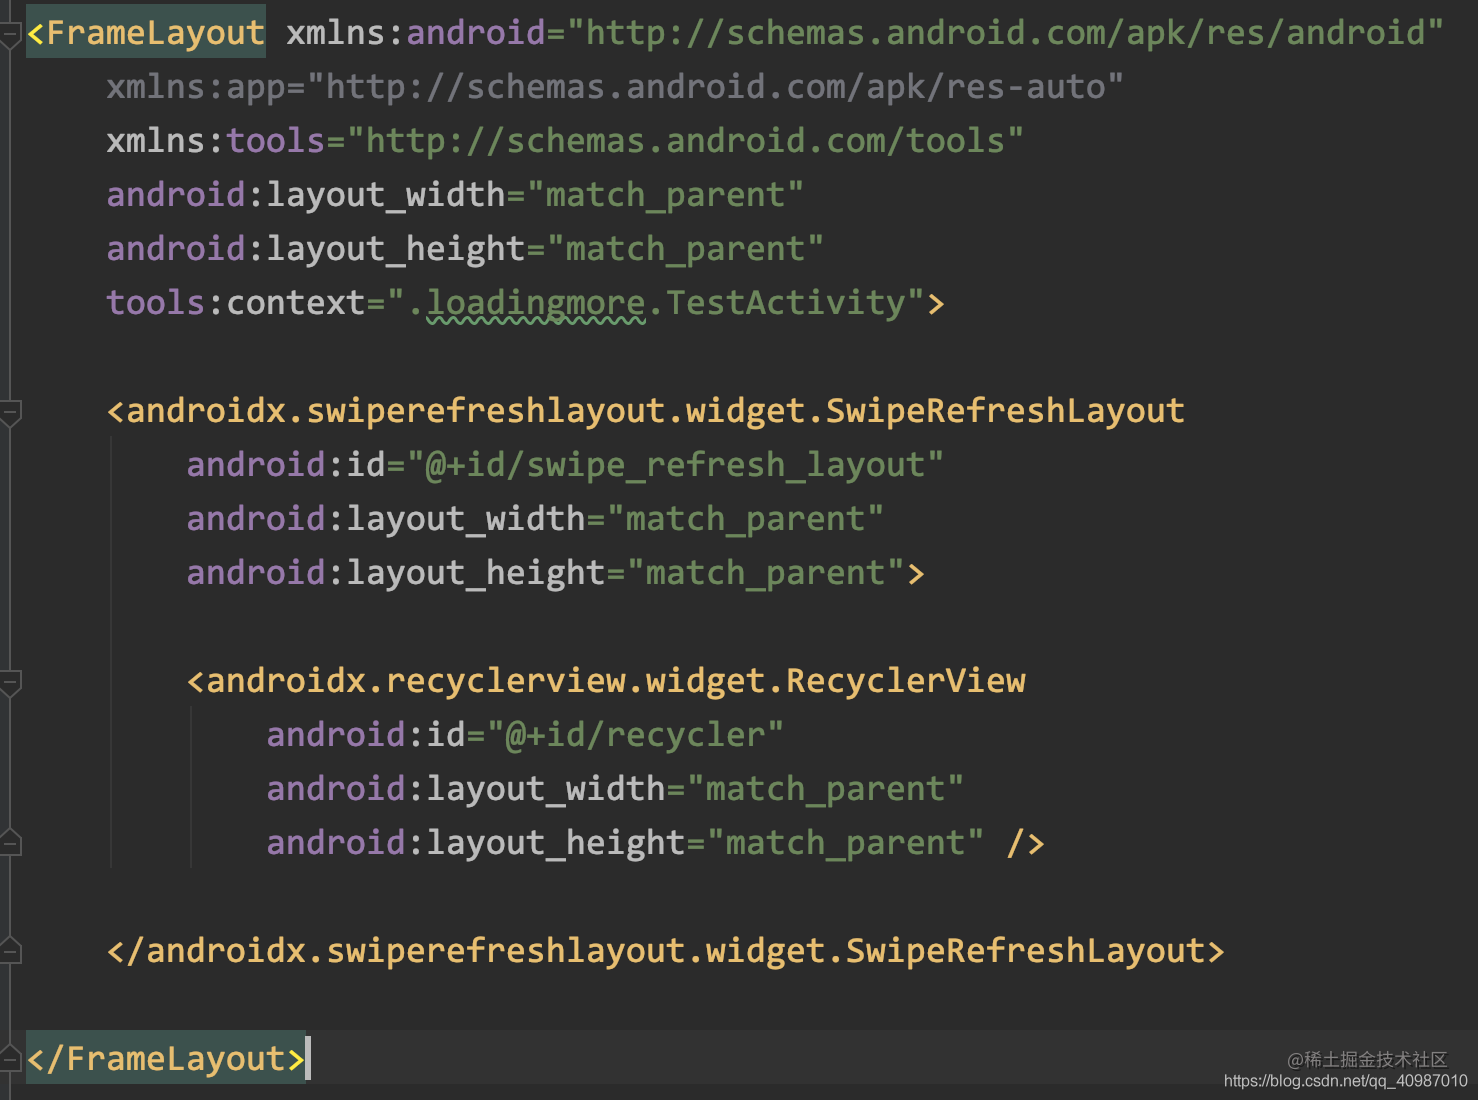This screenshot has height=1100, width=1478.
Task: Click the @+id/swipe_refresh_layout id value
Action: (x=675, y=465)
